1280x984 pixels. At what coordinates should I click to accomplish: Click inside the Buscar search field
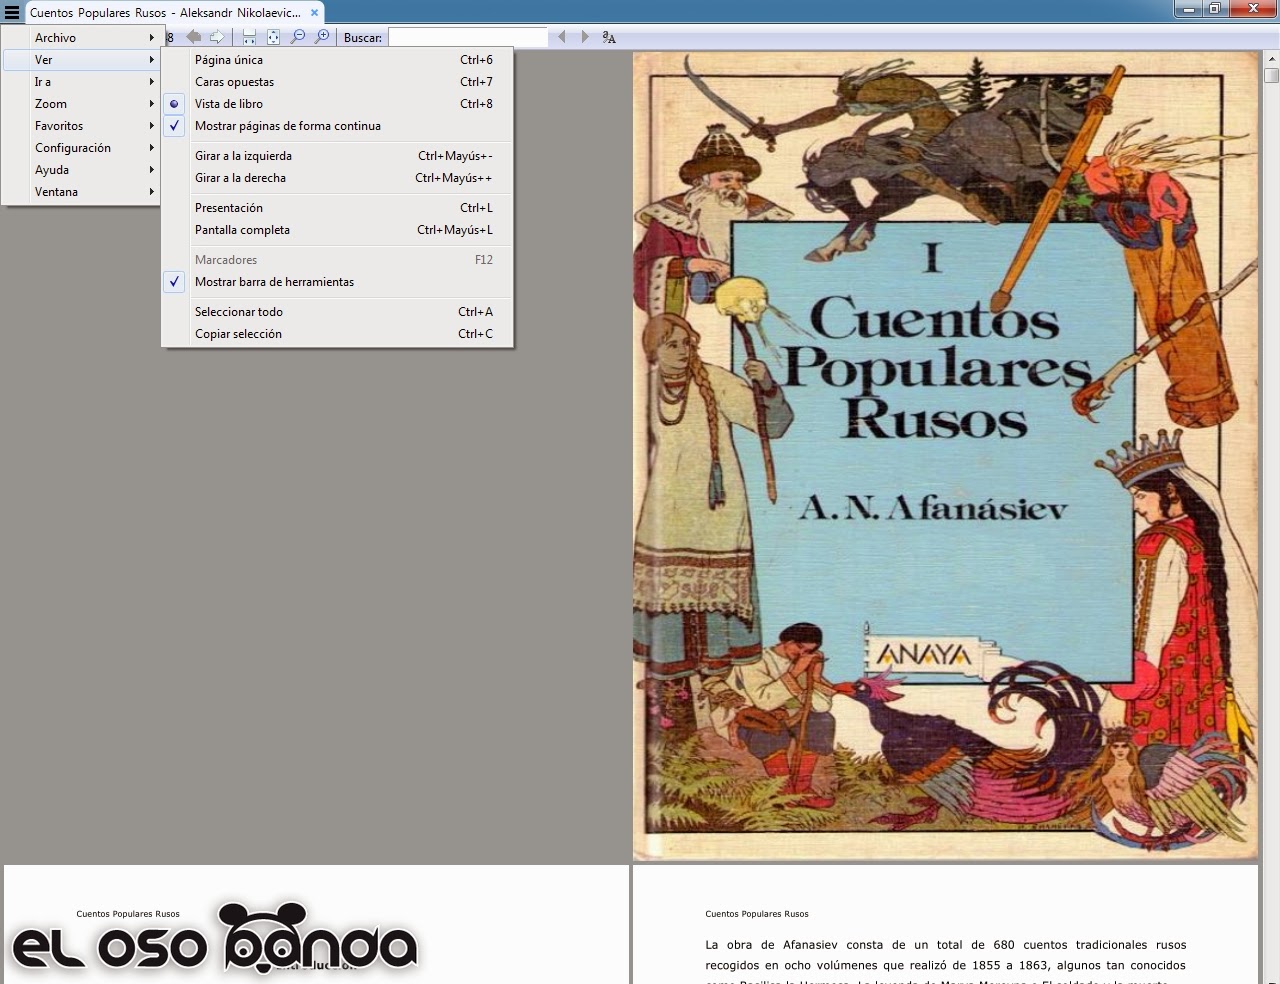pyautogui.click(x=468, y=37)
